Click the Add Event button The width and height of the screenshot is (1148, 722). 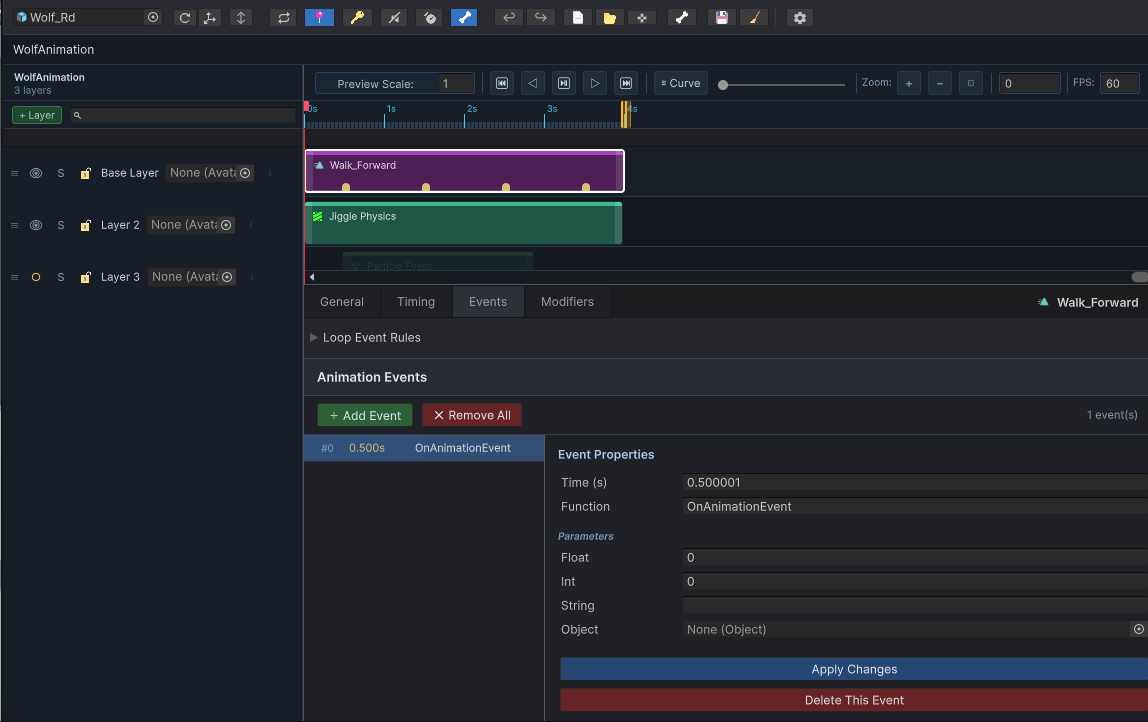[365, 415]
